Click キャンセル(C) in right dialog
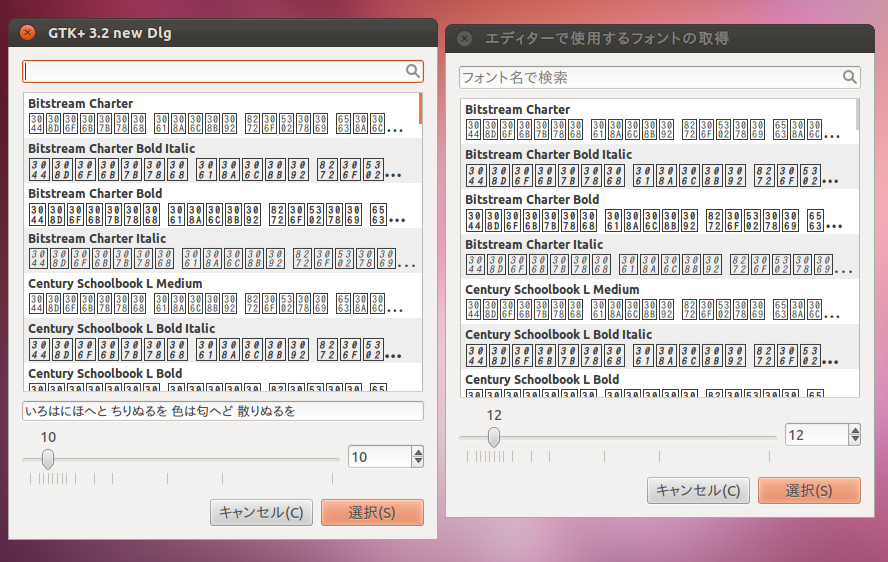Image resolution: width=888 pixels, height=562 pixels. 699,490
